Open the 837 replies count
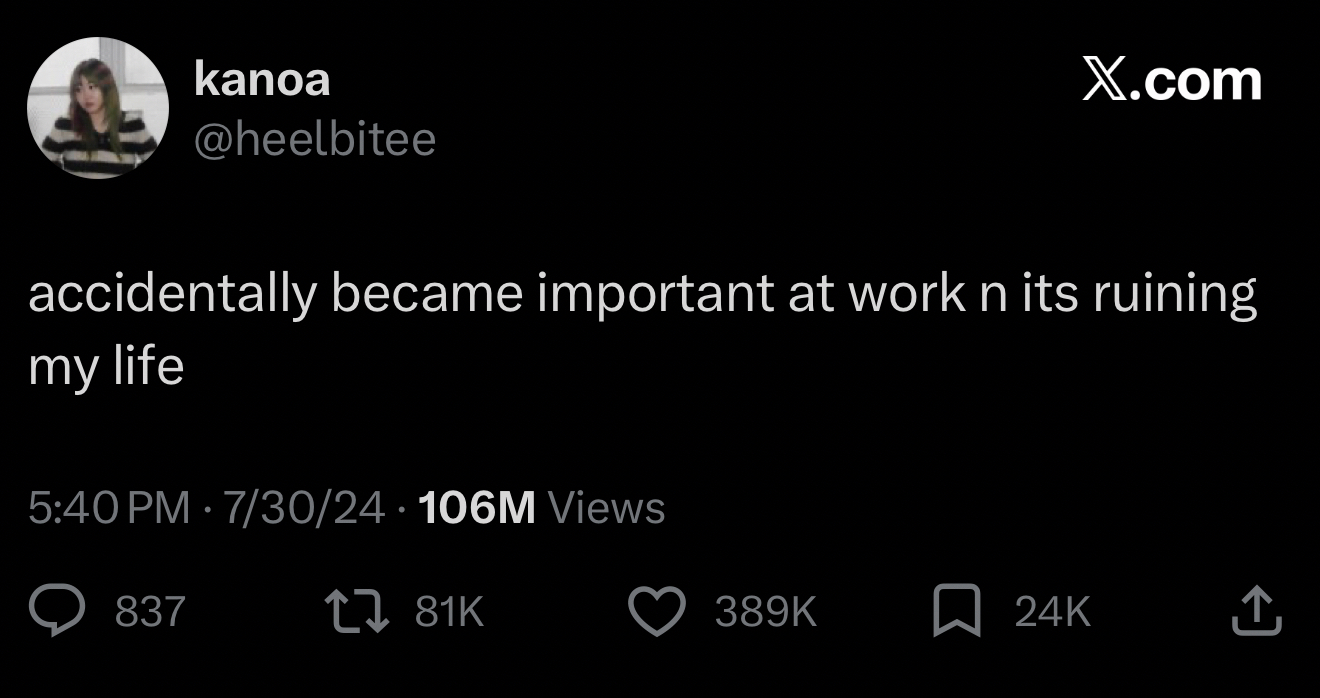Viewport: 1320px width, 698px height. tap(150, 612)
